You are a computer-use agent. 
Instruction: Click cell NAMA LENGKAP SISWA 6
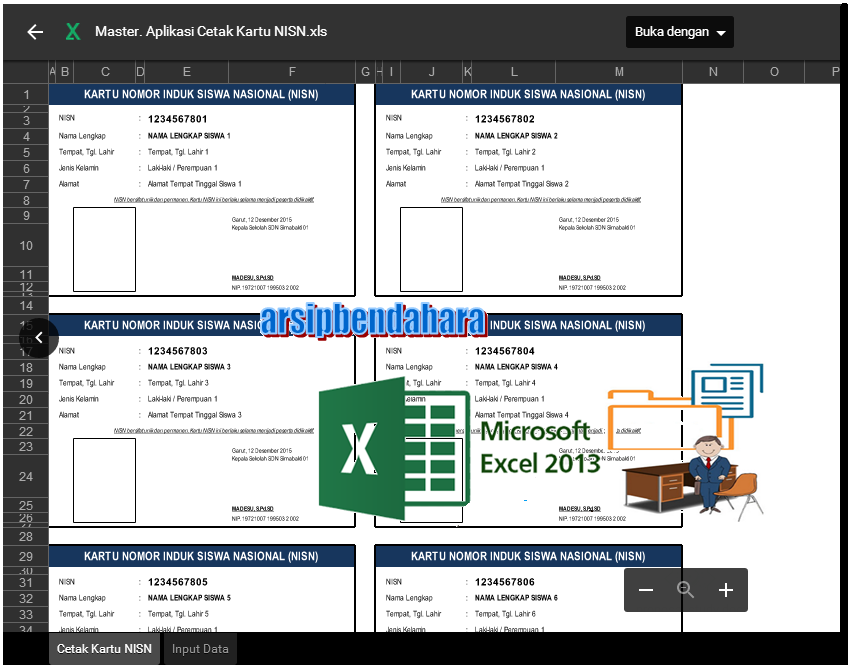(516, 598)
